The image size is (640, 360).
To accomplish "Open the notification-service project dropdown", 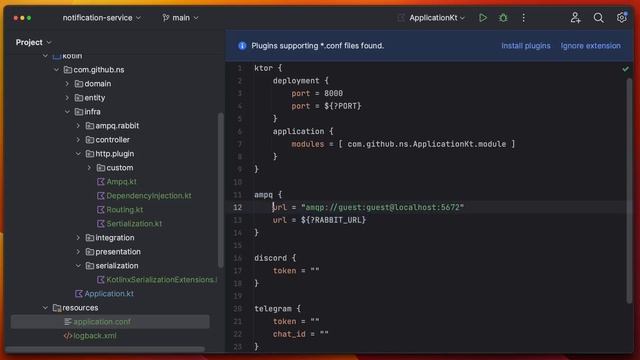I will coord(102,18).
